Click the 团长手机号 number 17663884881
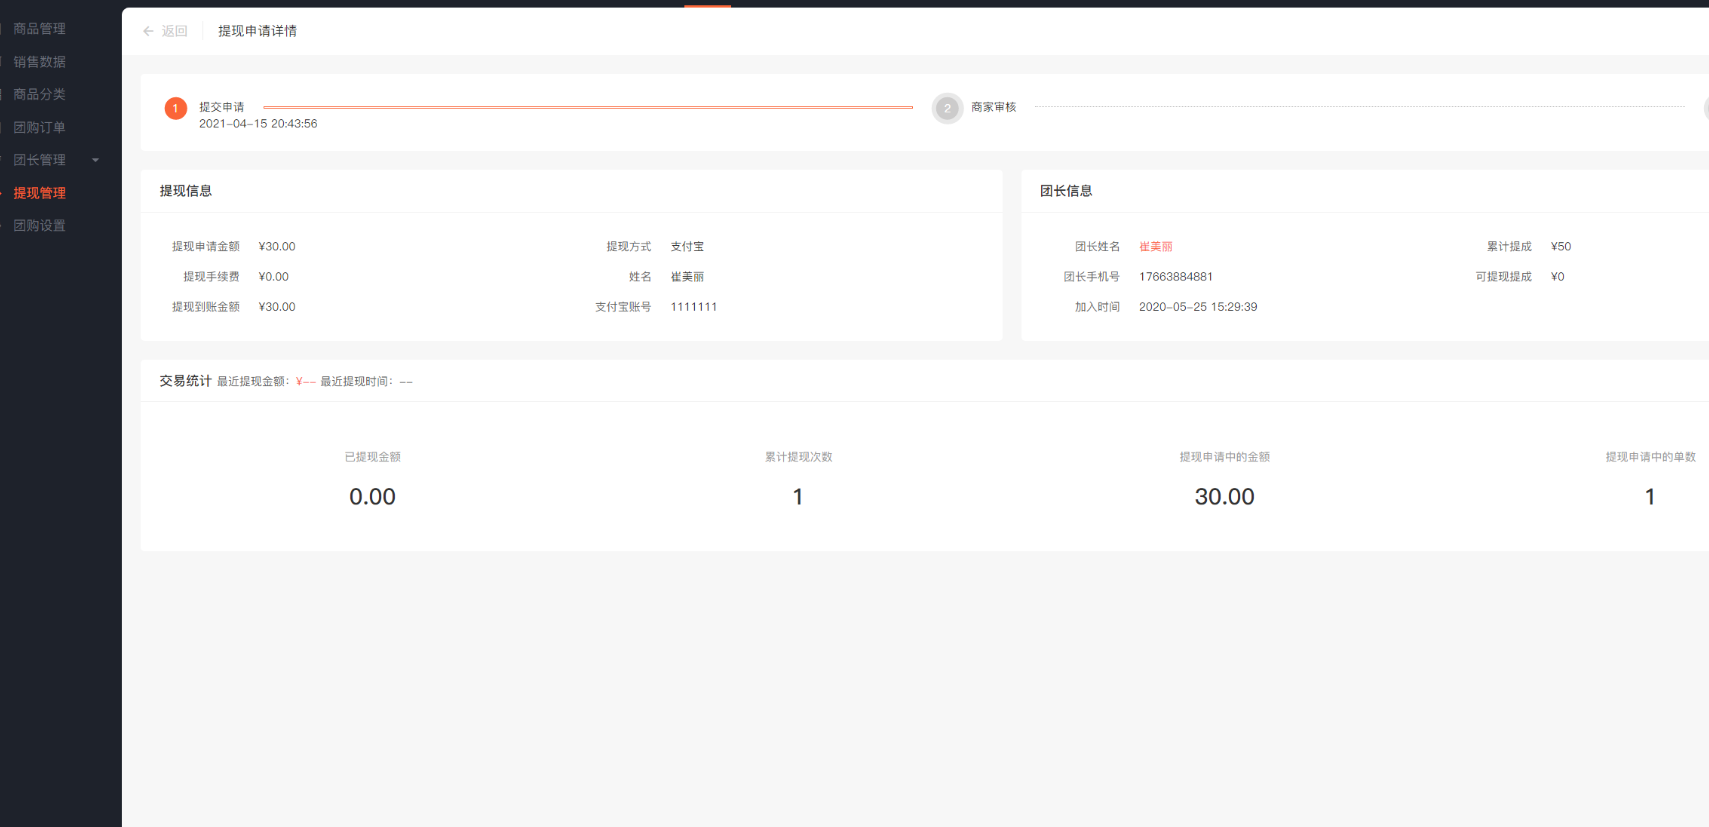This screenshot has height=827, width=1709. tap(1175, 277)
